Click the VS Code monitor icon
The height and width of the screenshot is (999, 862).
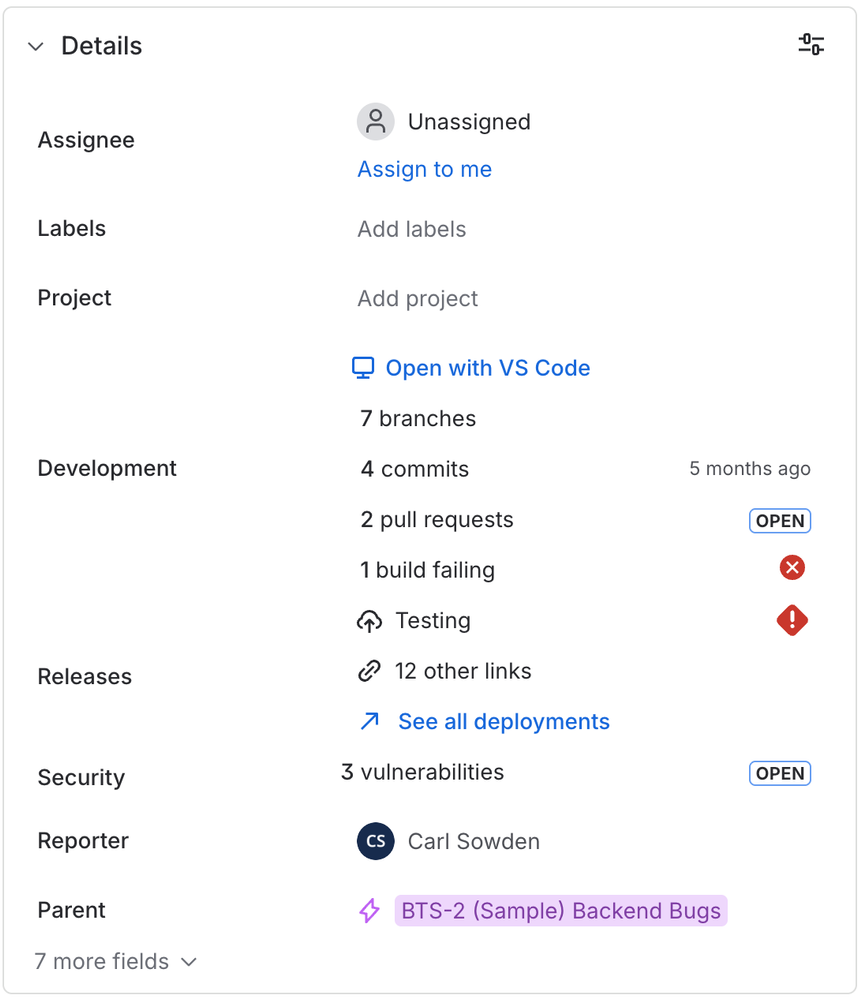tap(363, 368)
